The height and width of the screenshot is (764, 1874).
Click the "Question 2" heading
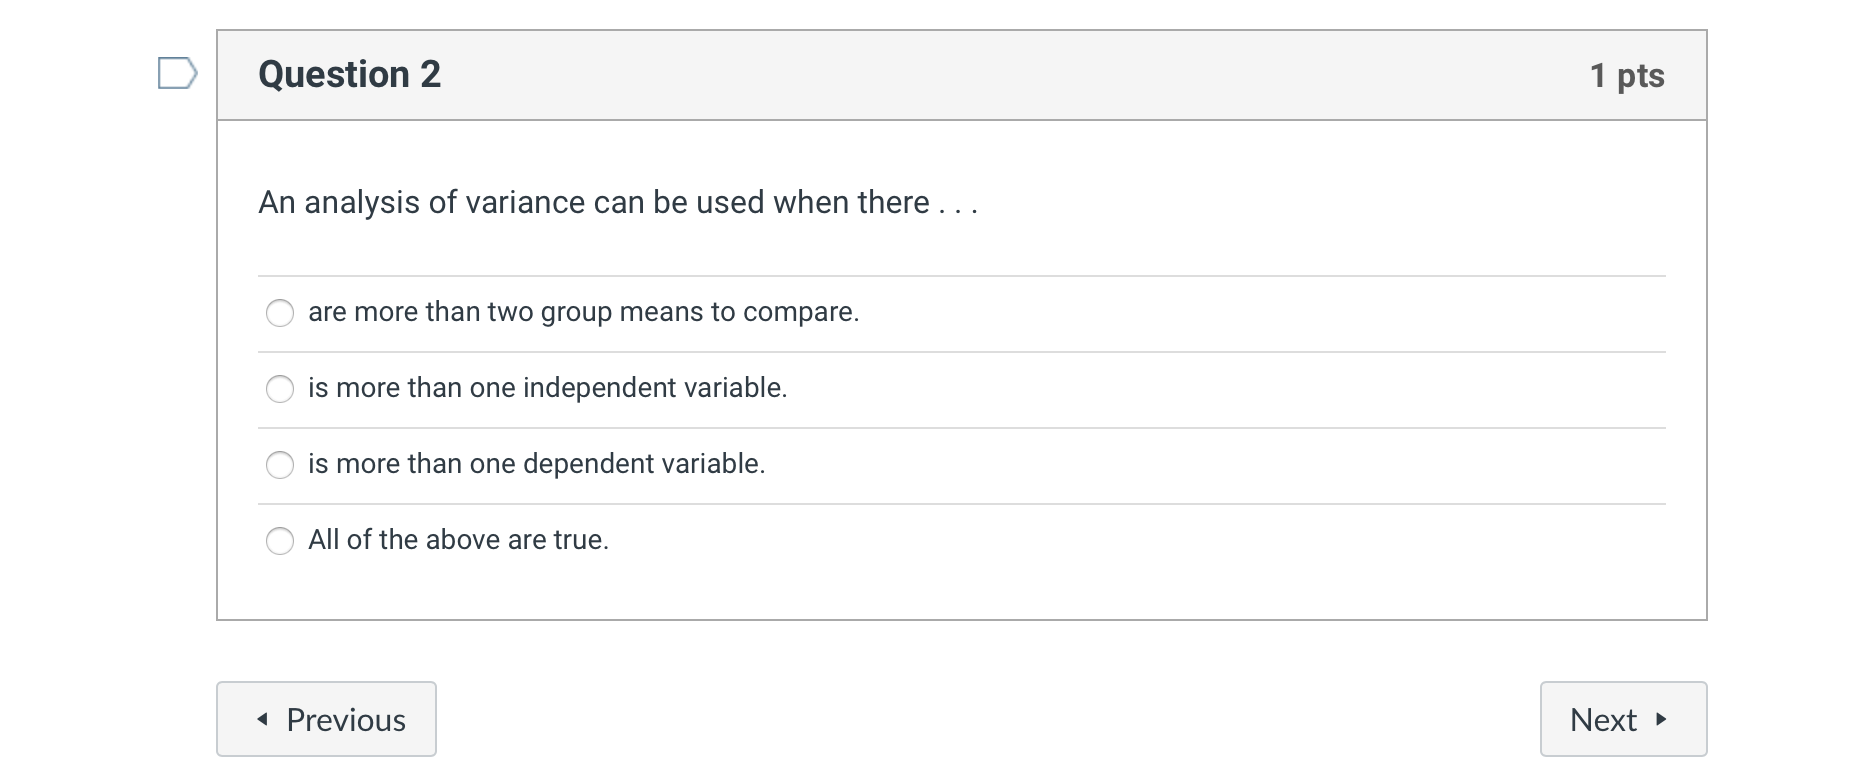(x=349, y=75)
